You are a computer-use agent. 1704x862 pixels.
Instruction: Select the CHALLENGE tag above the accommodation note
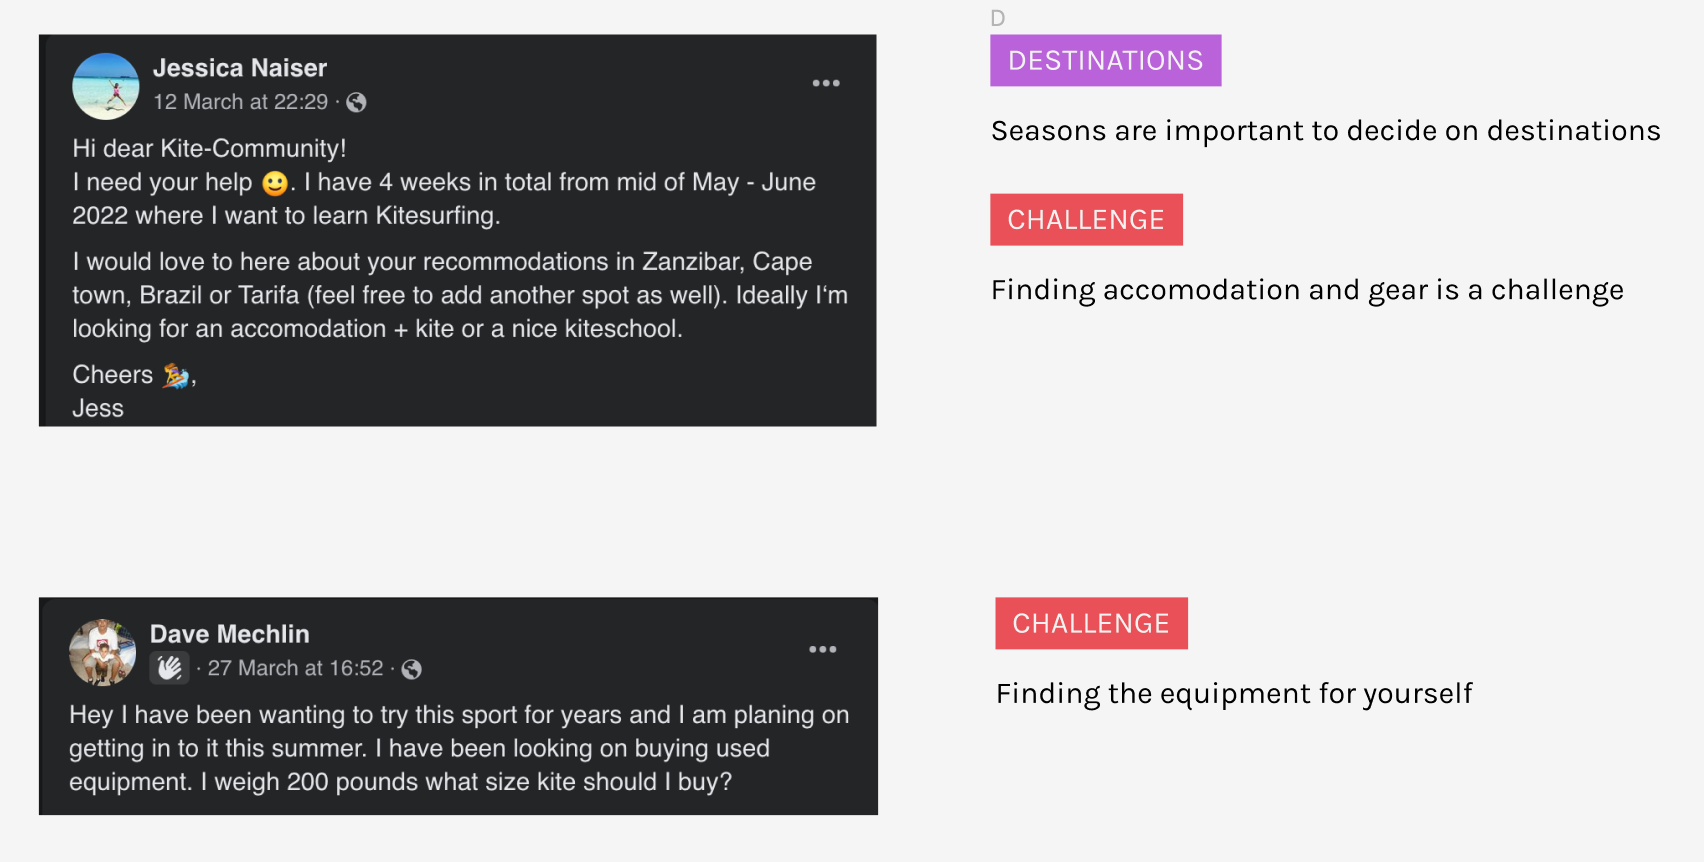pyautogui.click(x=1086, y=220)
